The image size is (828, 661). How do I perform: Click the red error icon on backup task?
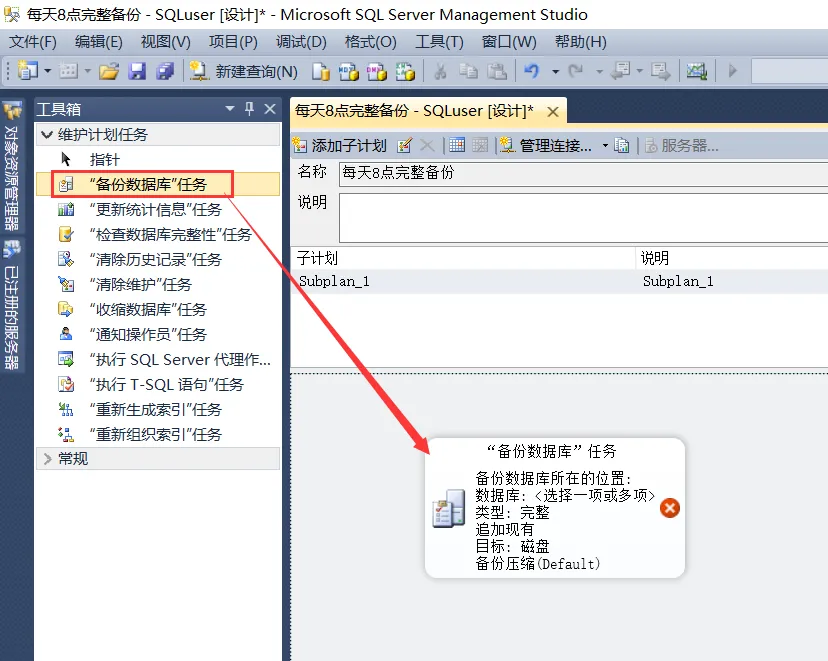coord(670,508)
